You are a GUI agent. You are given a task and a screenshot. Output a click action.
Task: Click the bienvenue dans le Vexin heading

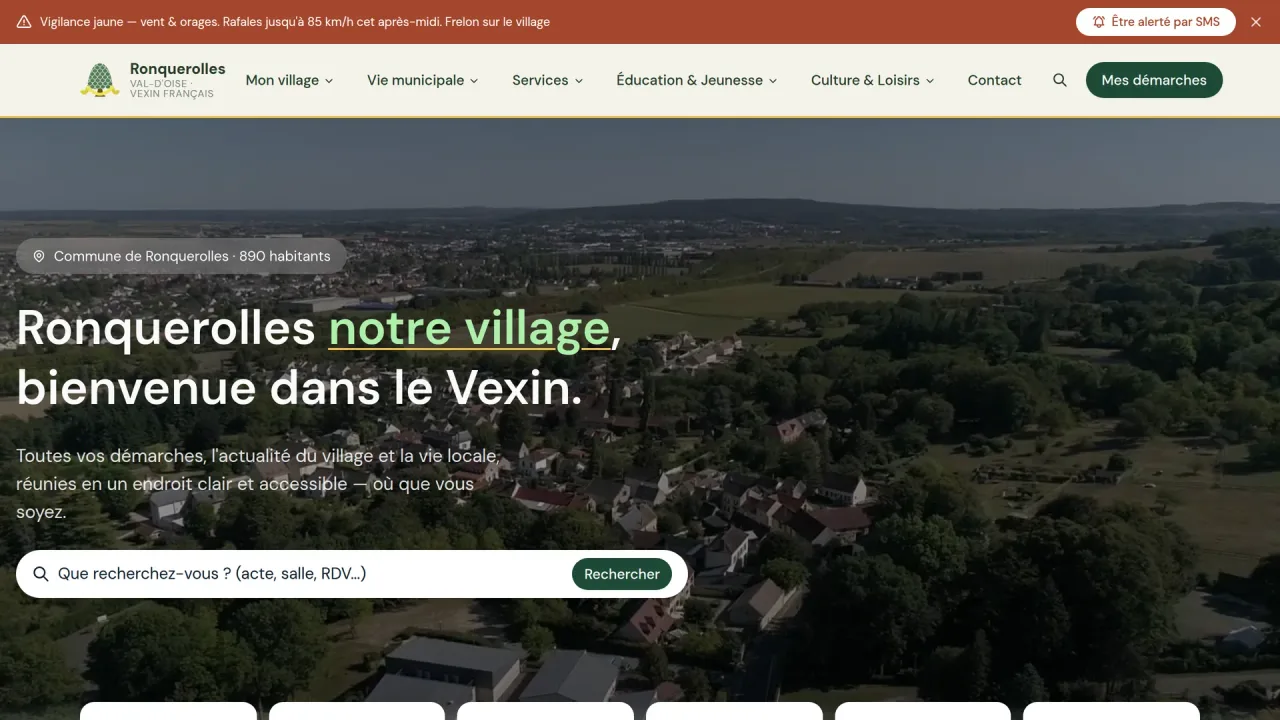pyautogui.click(x=299, y=388)
